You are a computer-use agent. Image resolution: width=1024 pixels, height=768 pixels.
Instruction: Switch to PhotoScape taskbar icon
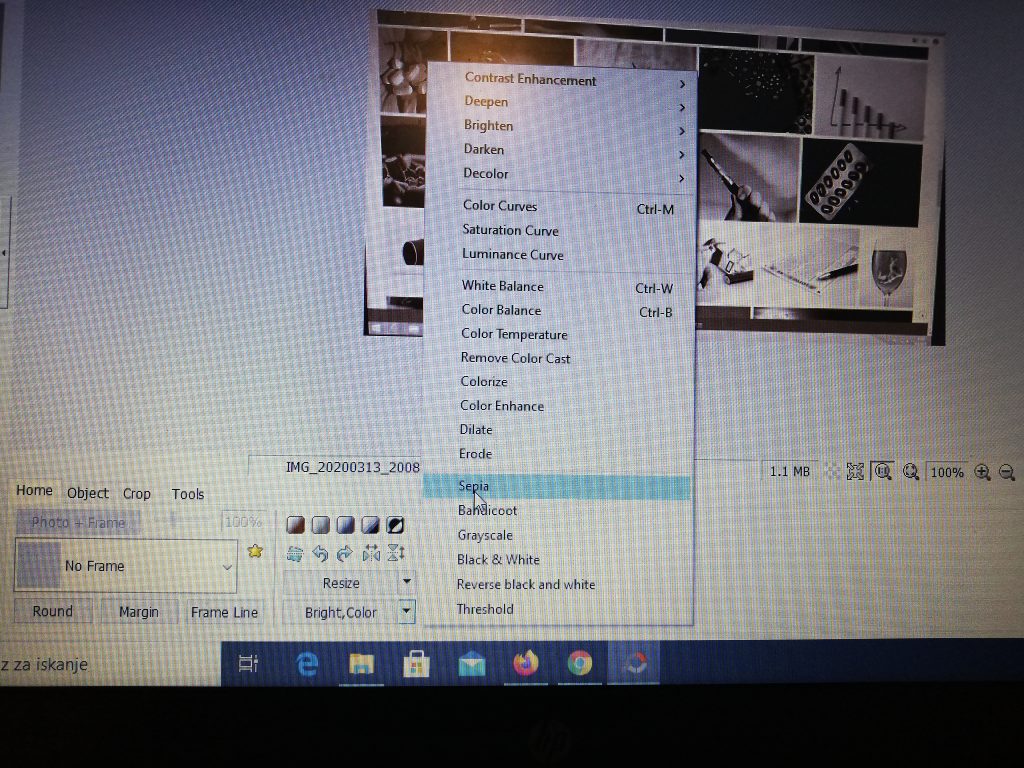click(633, 664)
